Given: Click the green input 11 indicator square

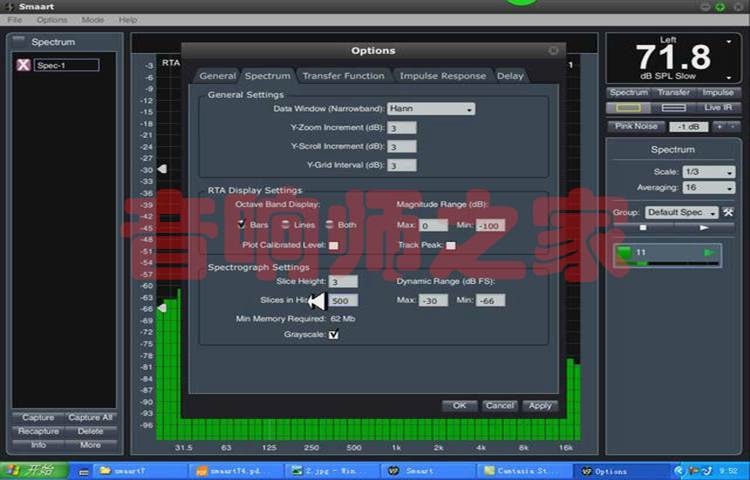Looking at the screenshot, I should tap(624, 252).
